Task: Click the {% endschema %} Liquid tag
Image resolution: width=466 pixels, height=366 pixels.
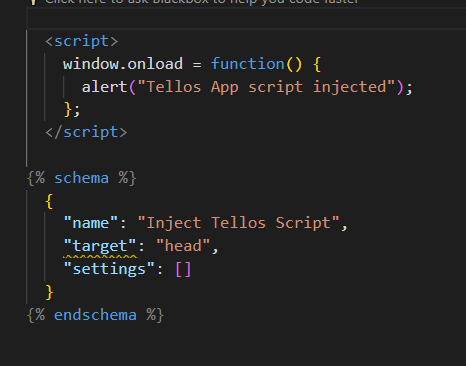Action: click(x=95, y=315)
